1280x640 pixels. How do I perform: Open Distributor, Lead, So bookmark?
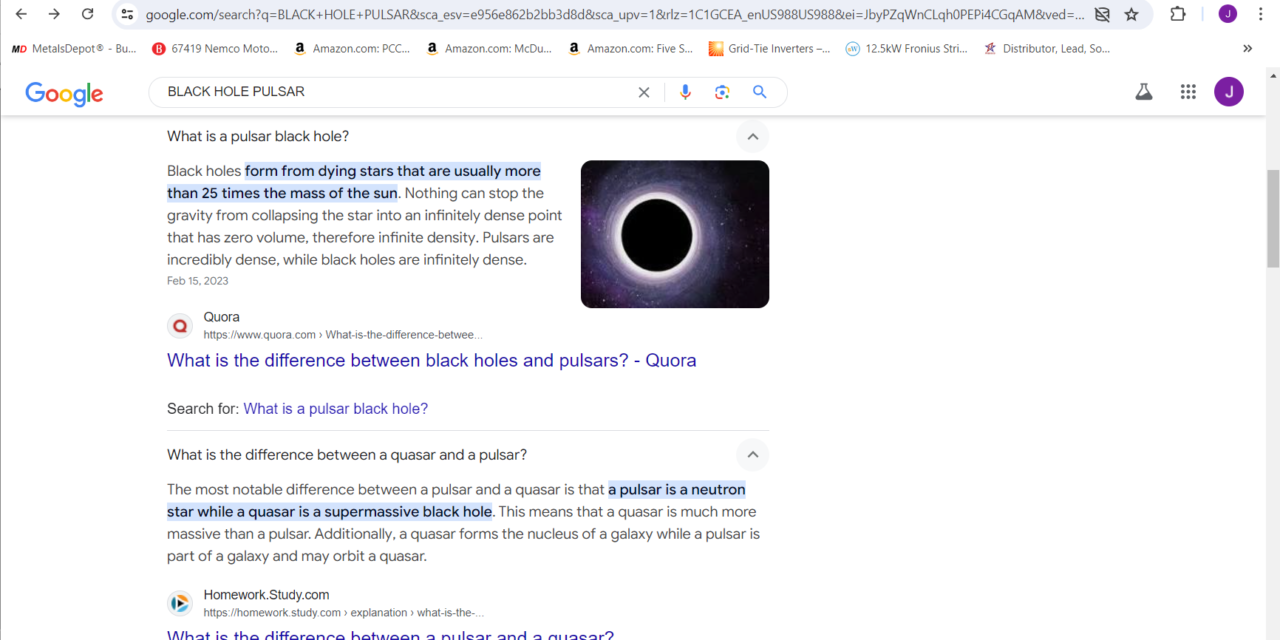(1047, 48)
